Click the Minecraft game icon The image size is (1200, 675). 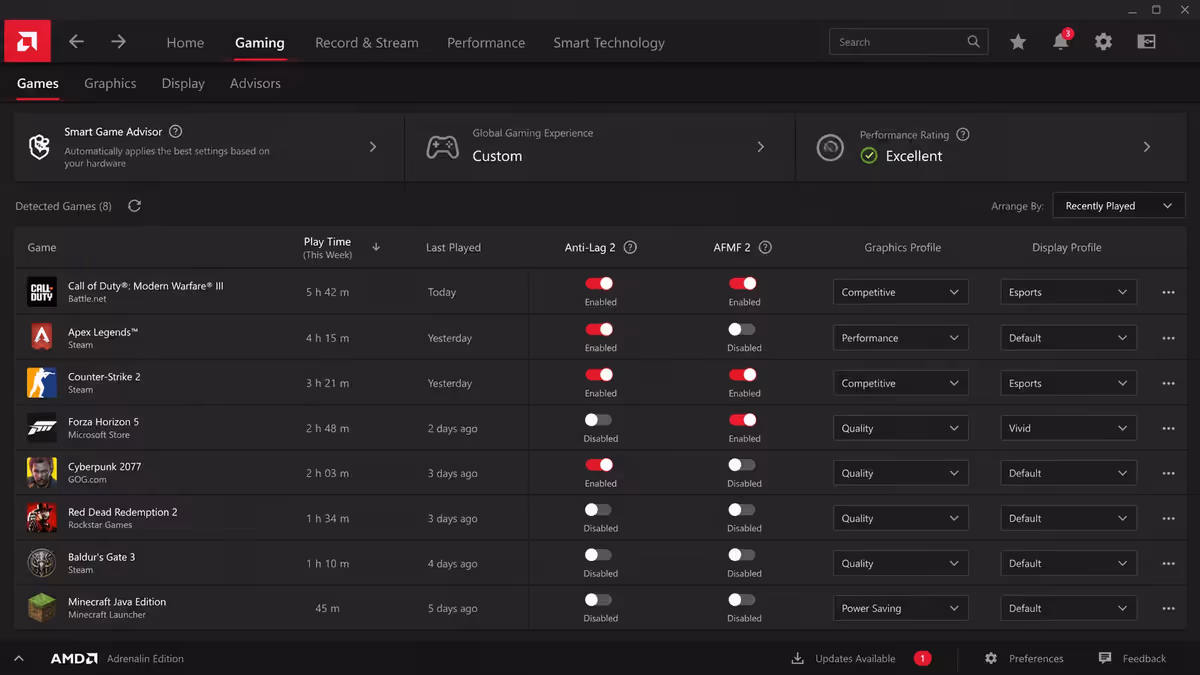point(42,608)
